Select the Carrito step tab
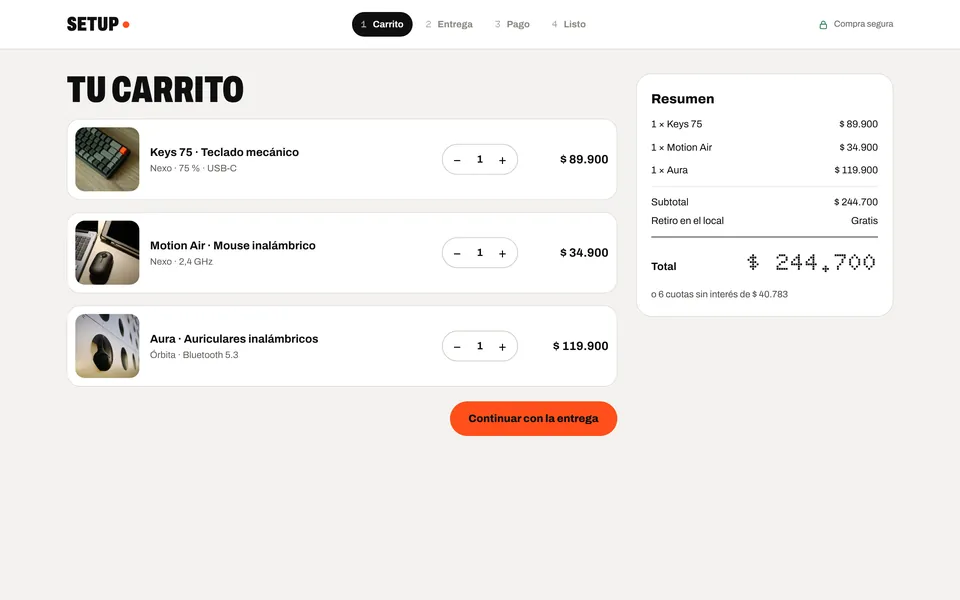 pos(382,24)
